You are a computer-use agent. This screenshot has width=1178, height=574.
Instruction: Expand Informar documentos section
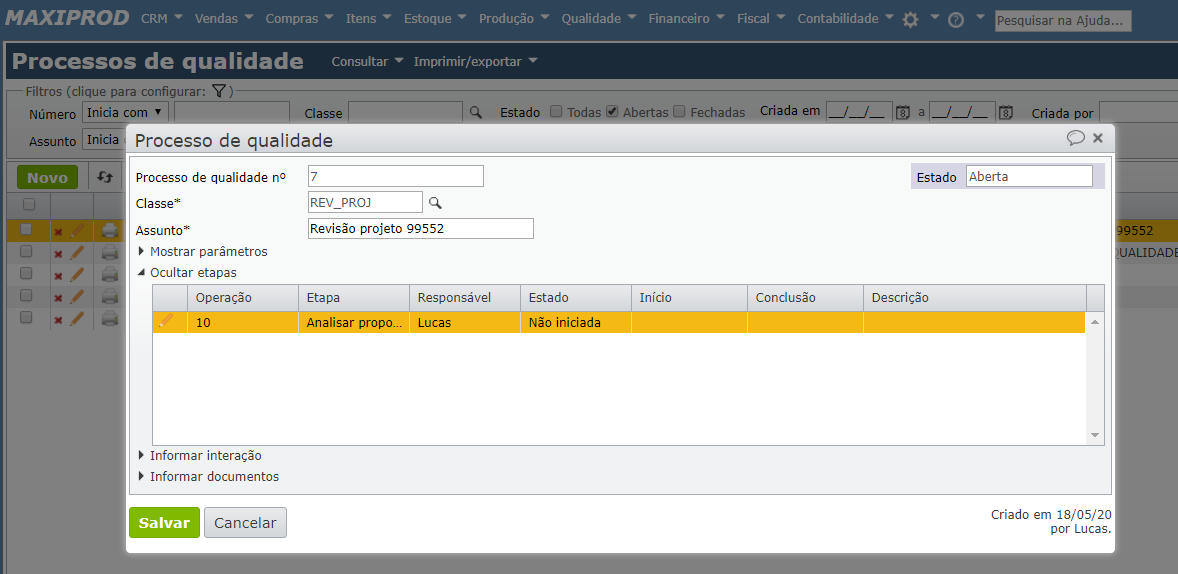208,476
